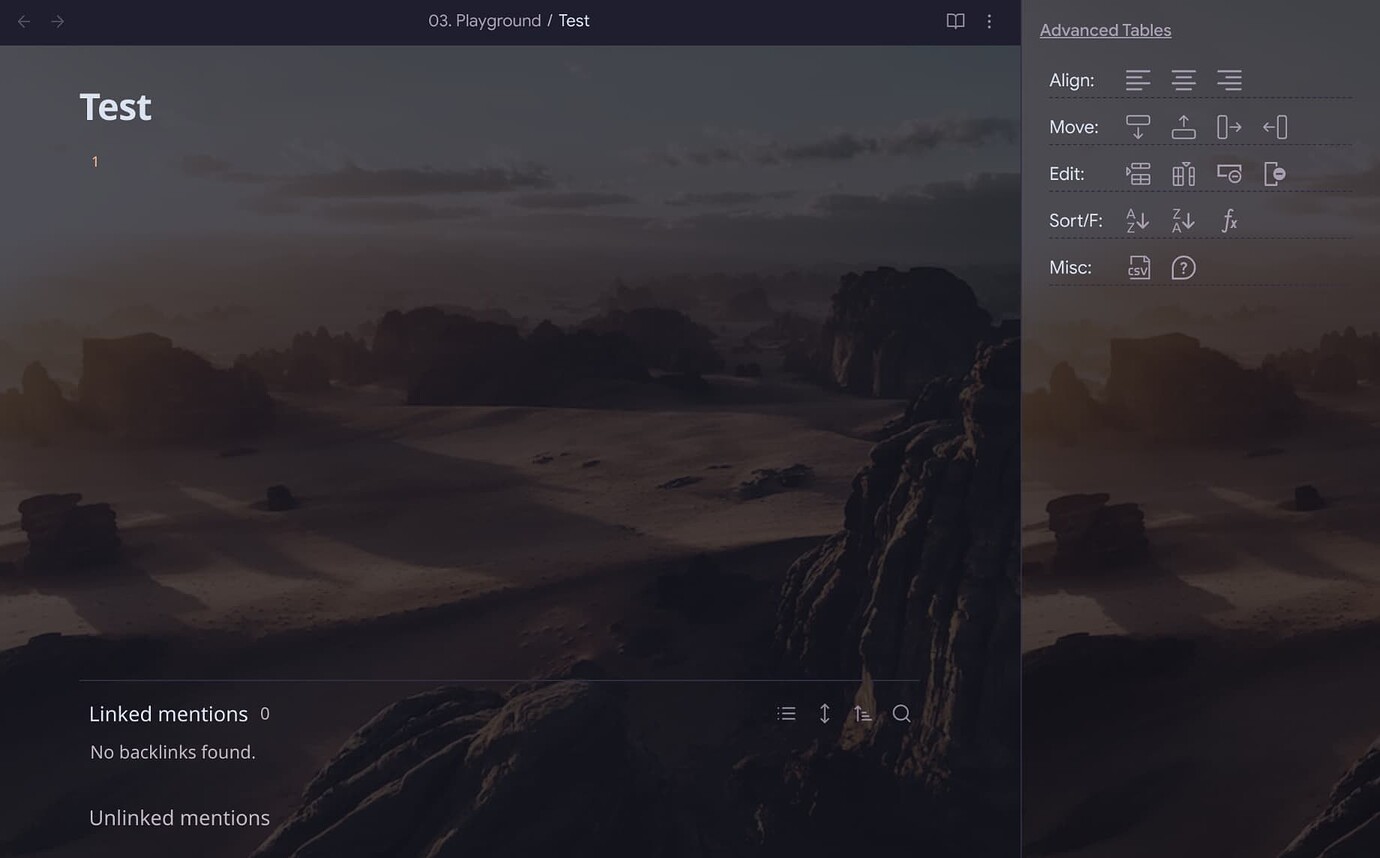Viewport: 1380px width, 858px height.
Task: Right align the table column
Action: [x=1229, y=80]
